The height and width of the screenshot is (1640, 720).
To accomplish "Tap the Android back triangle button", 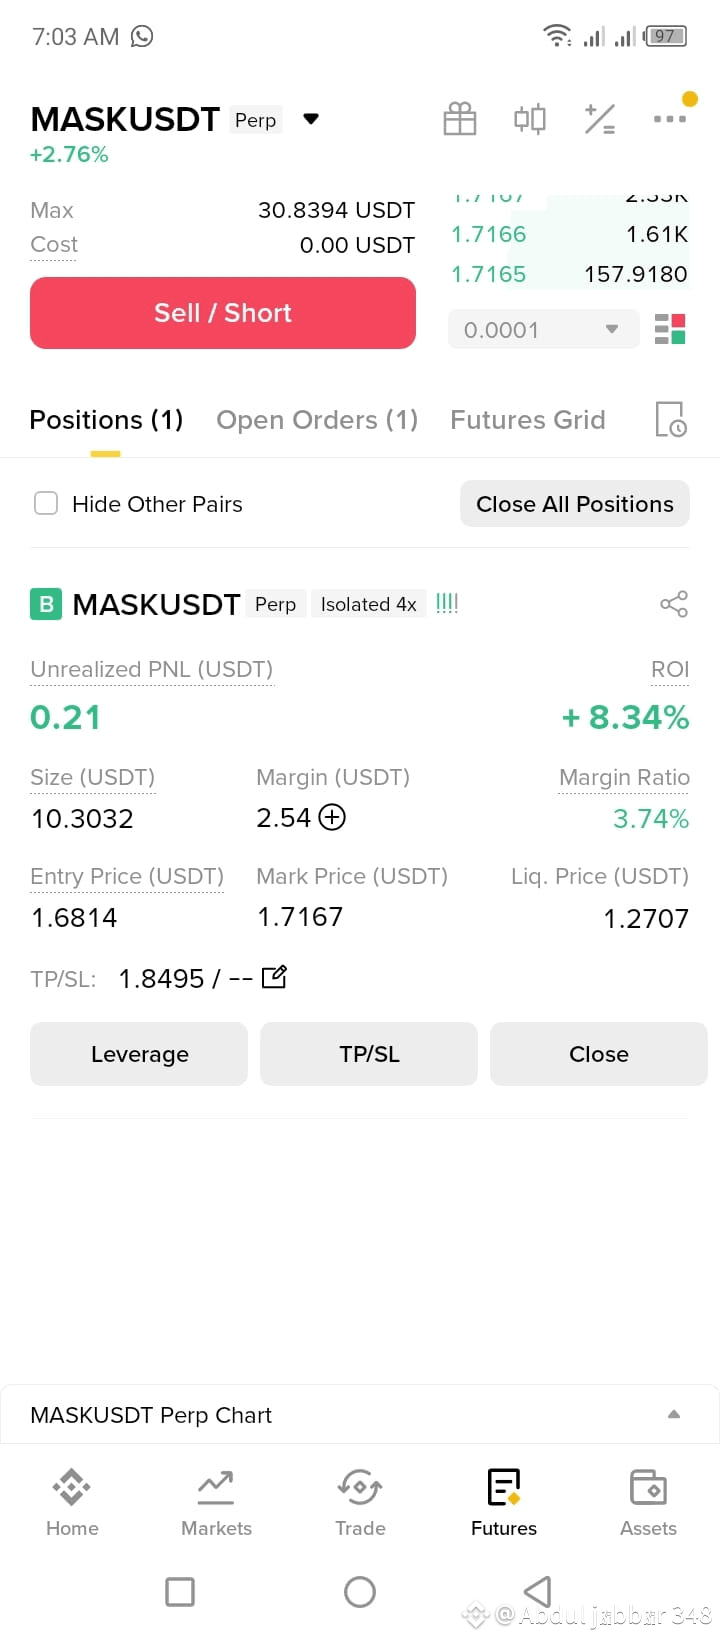I will click(x=538, y=1591).
